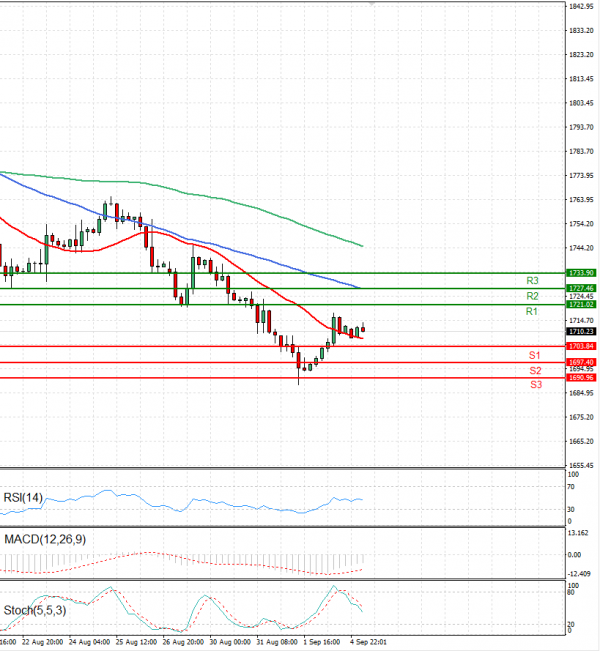Click the chart shift triangle marker at top
Screen dimensions: 600x651
[x=372, y=4]
